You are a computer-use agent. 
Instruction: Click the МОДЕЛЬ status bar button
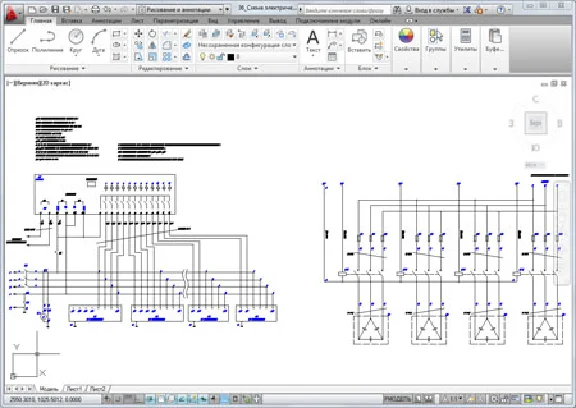click(x=397, y=399)
